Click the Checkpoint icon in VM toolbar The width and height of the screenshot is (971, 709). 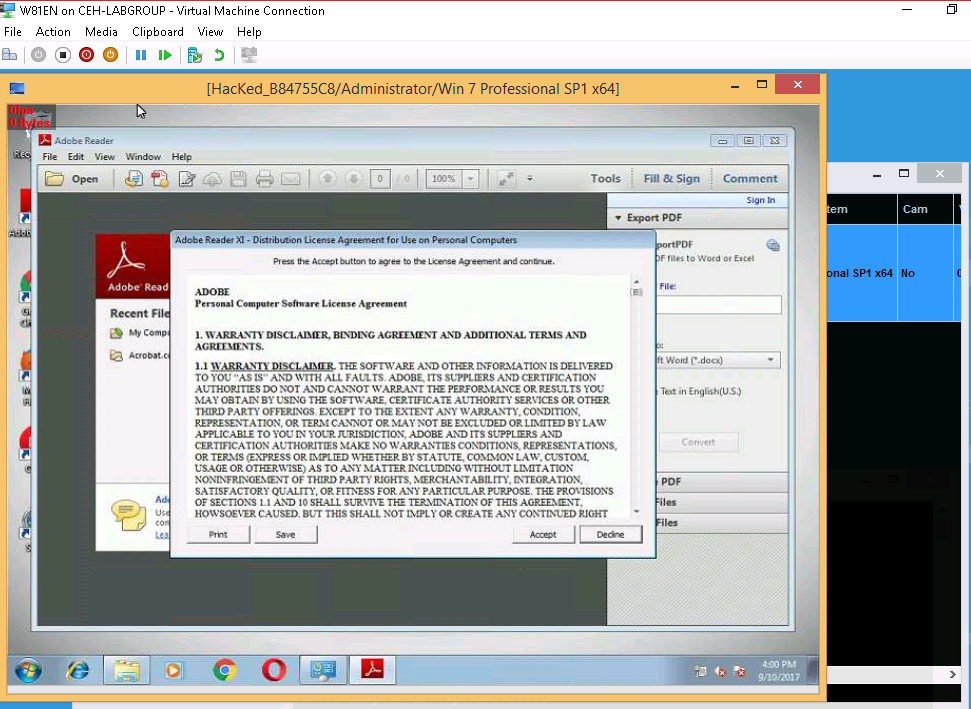pyautogui.click(x=194, y=55)
